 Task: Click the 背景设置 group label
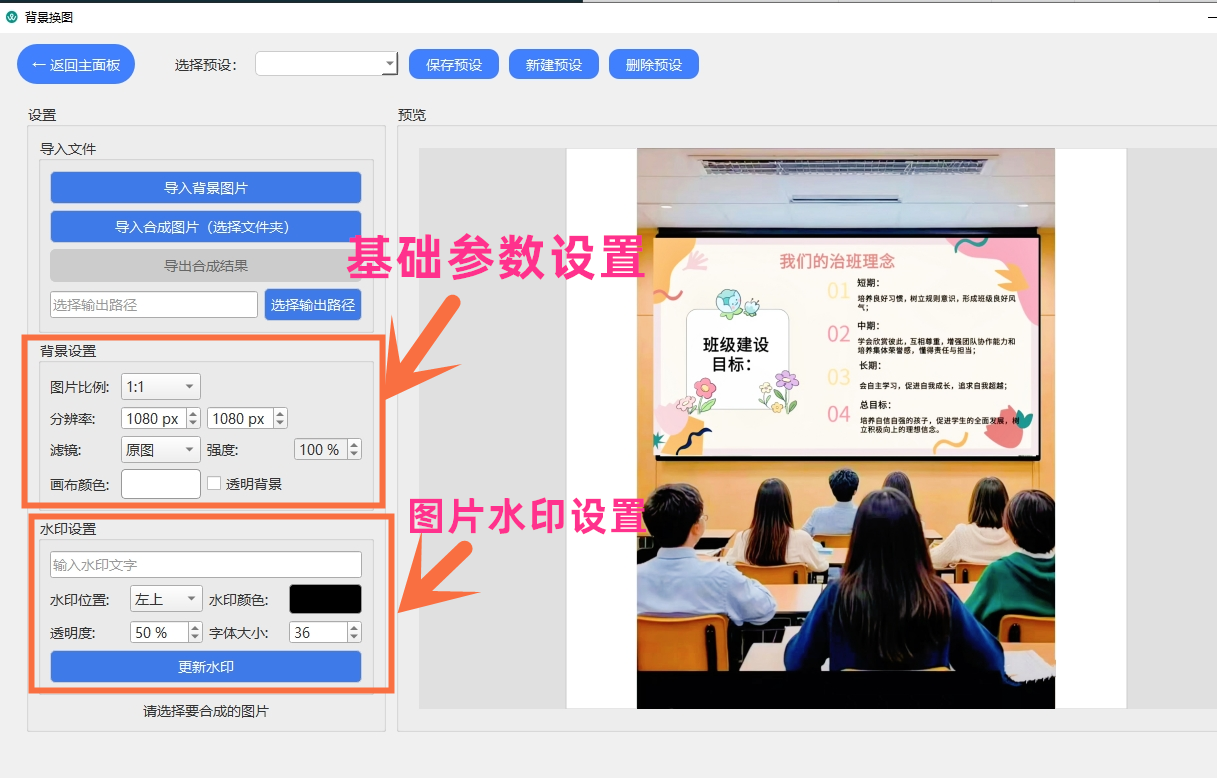pos(68,351)
